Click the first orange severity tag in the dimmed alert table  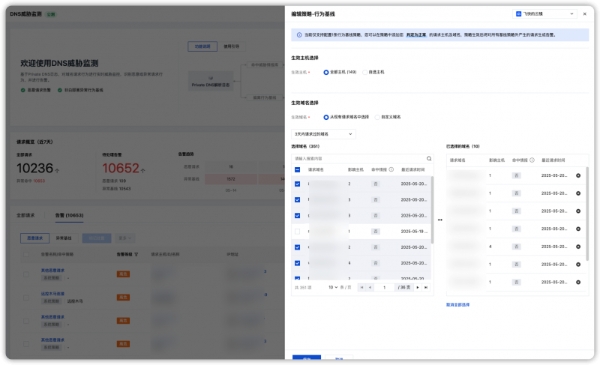pyautogui.click(x=123, y=274)
